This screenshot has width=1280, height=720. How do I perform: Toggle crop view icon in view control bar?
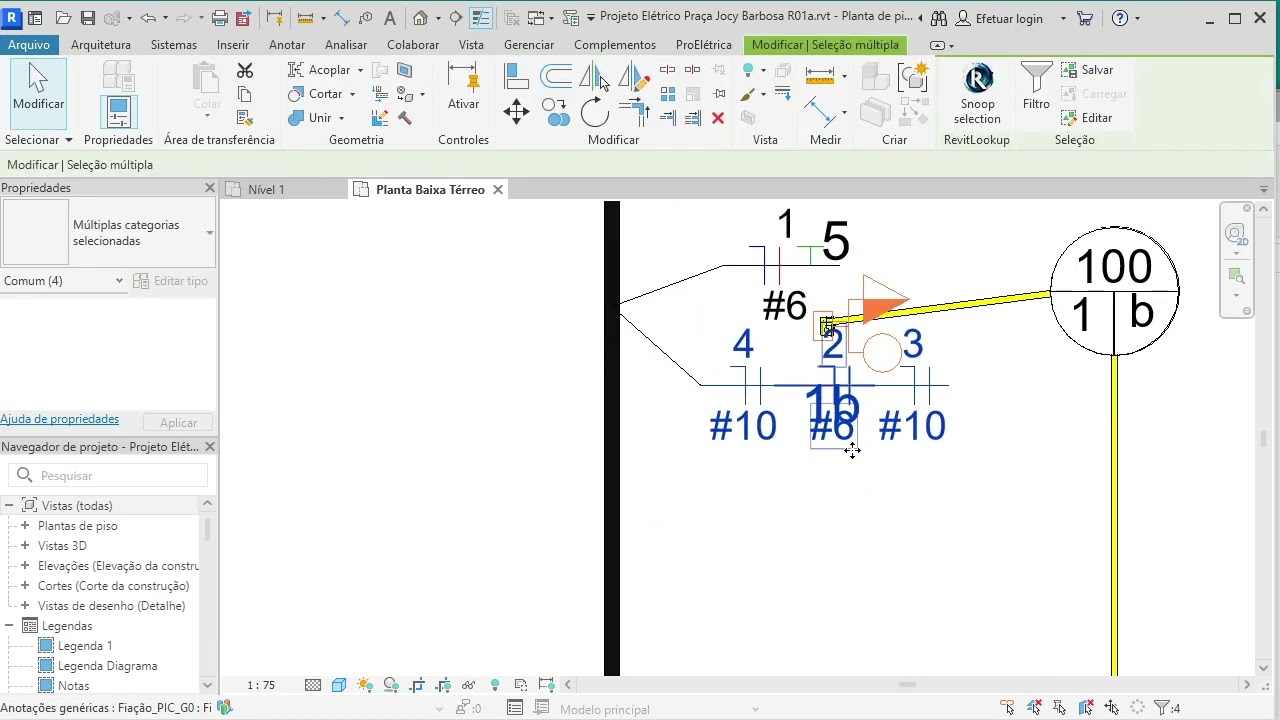click(x=417, y=685)
